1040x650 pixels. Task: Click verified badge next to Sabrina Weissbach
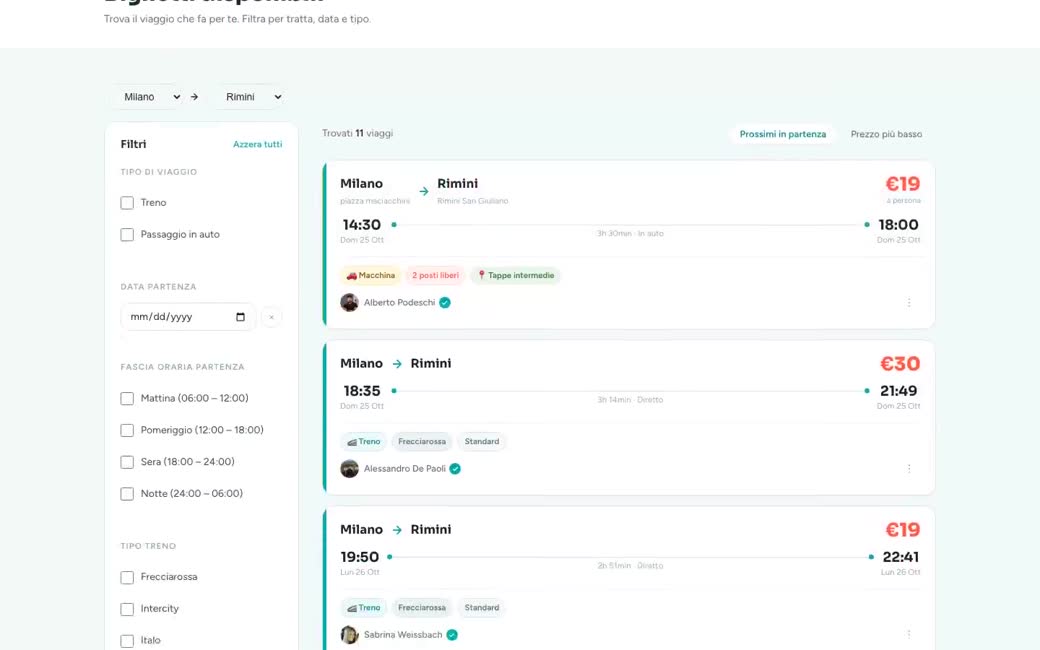452,635
